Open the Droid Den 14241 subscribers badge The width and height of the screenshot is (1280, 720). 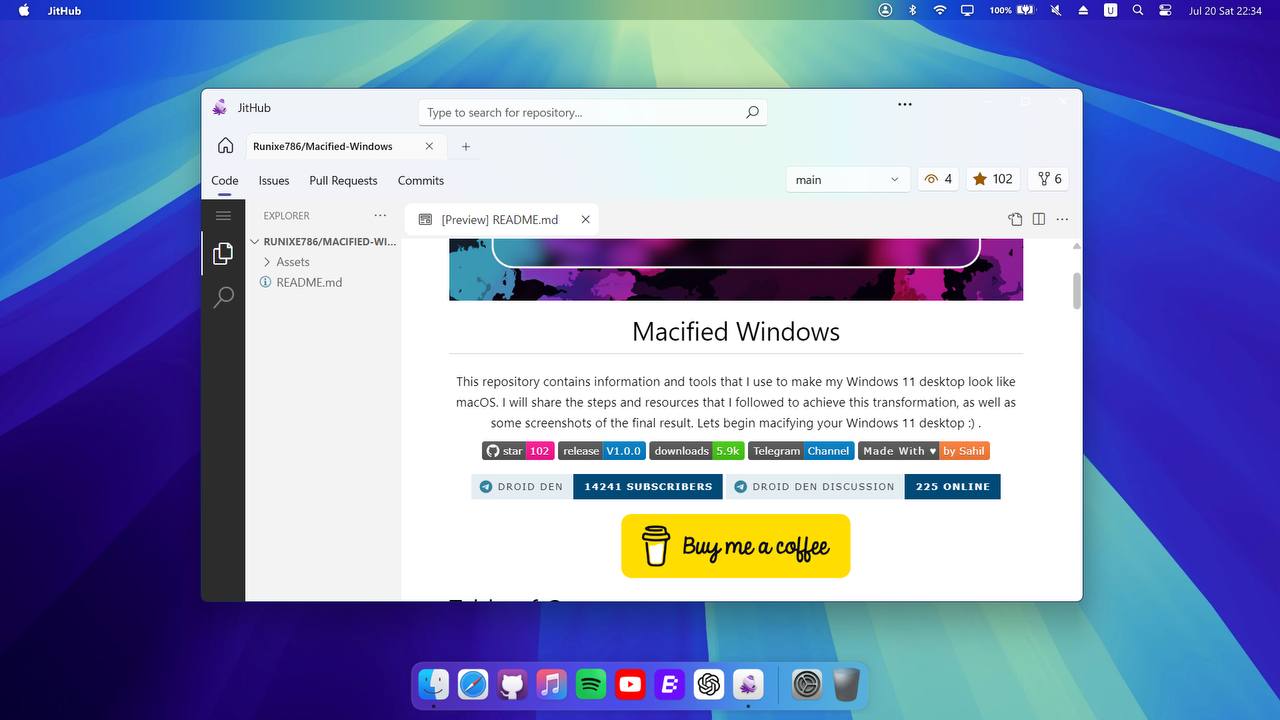tap(598, 487)
